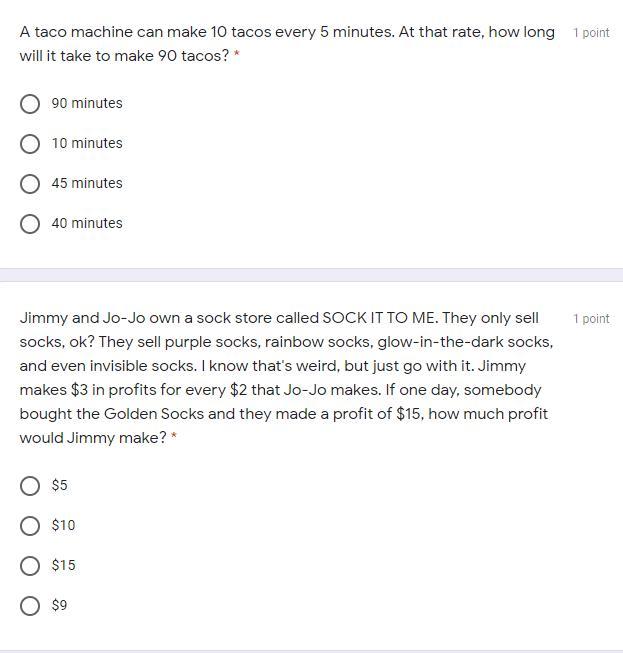Viewport: 623px width, 653px height.
Task: Click the '90 minutes' answer label text
Action: tap(87, 104)
